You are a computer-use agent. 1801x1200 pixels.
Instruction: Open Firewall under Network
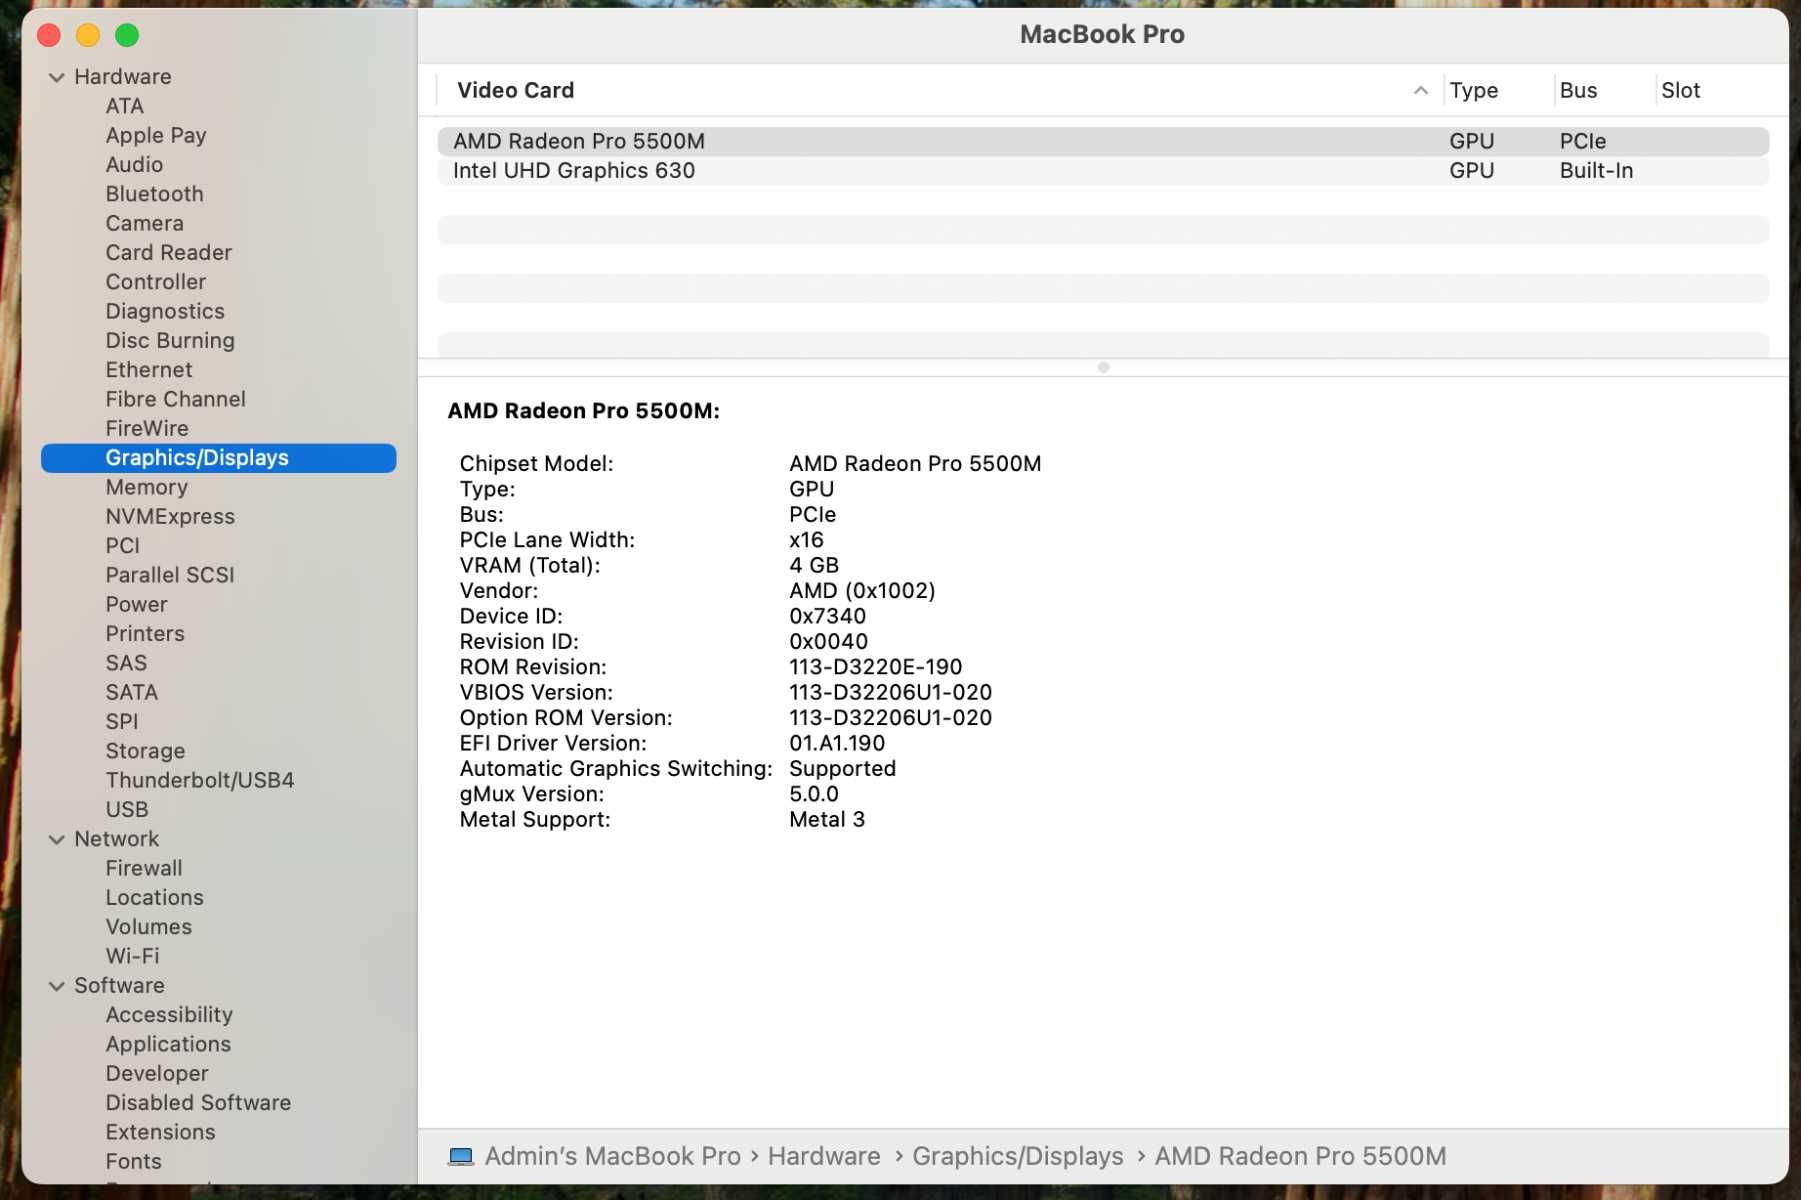(144, 869)
